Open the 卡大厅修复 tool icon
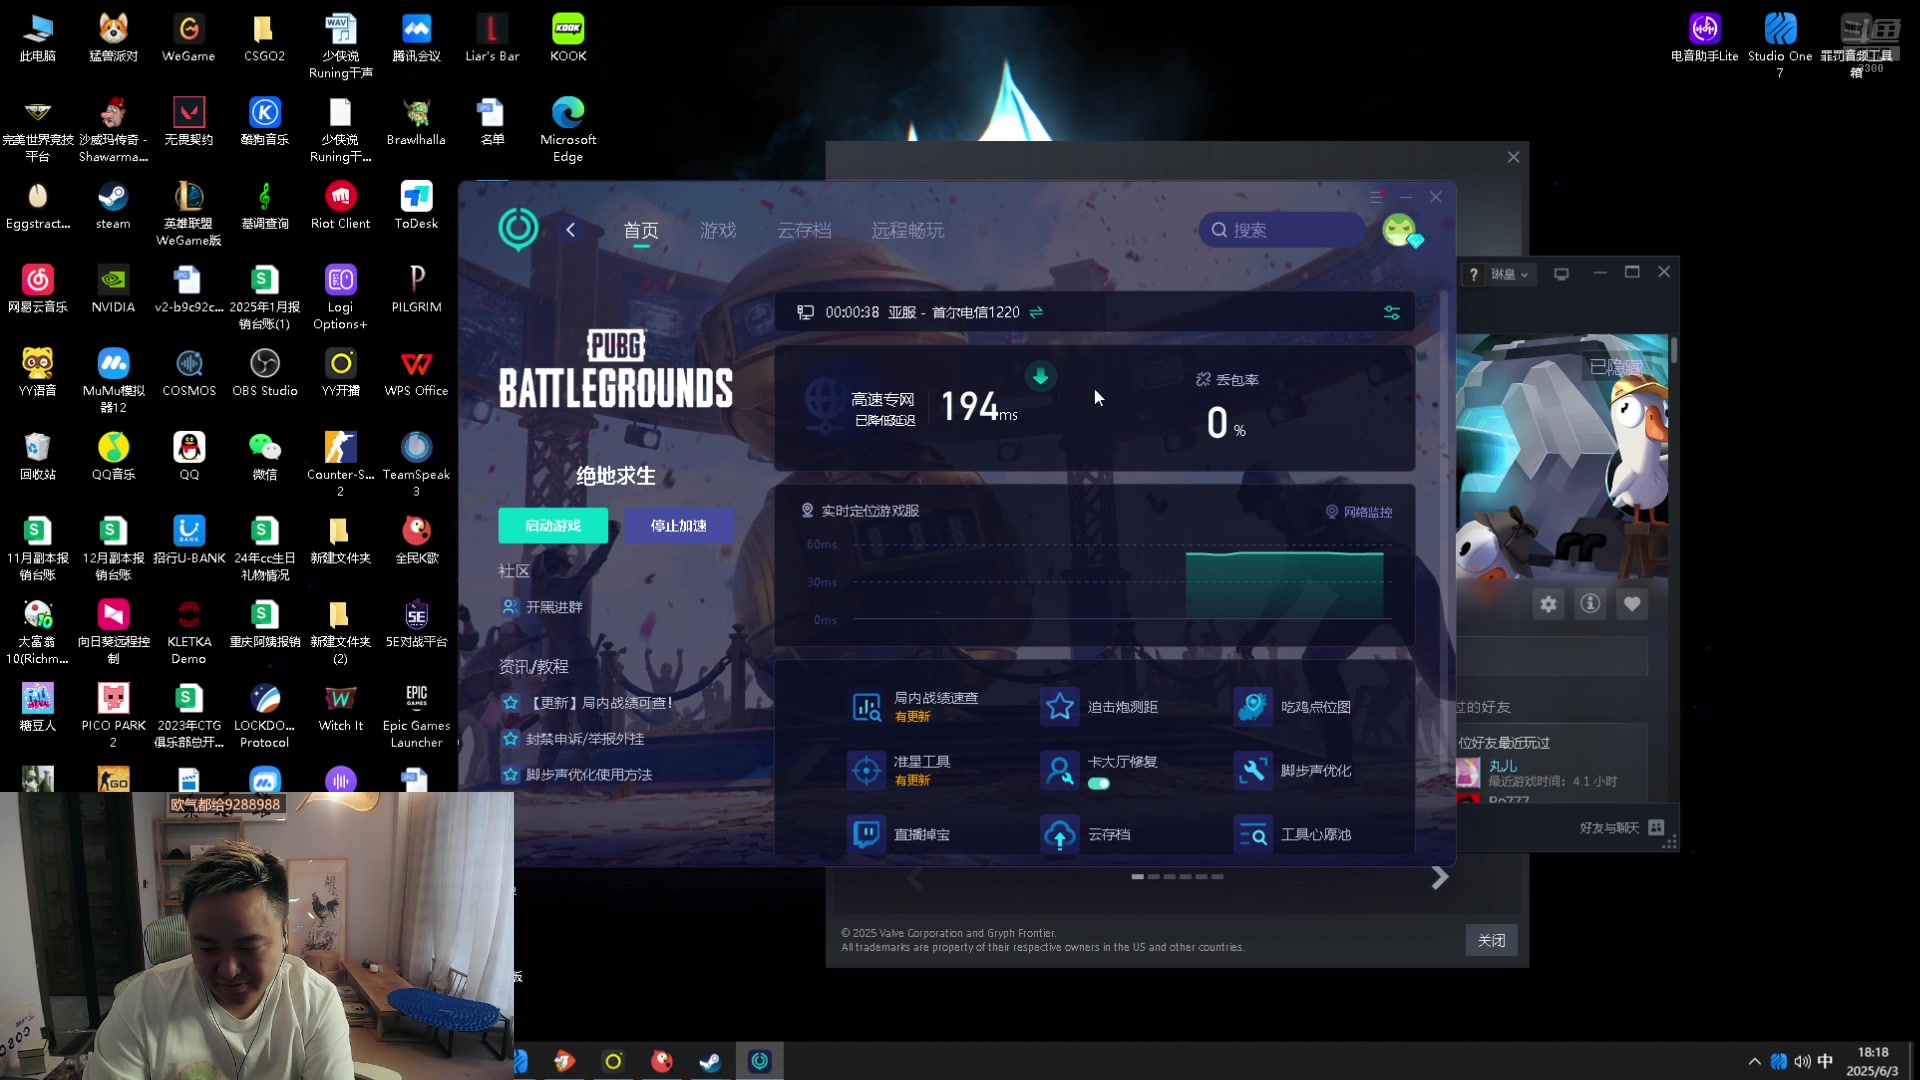Screen dimensions: 1920x1080 [1060, 770]
